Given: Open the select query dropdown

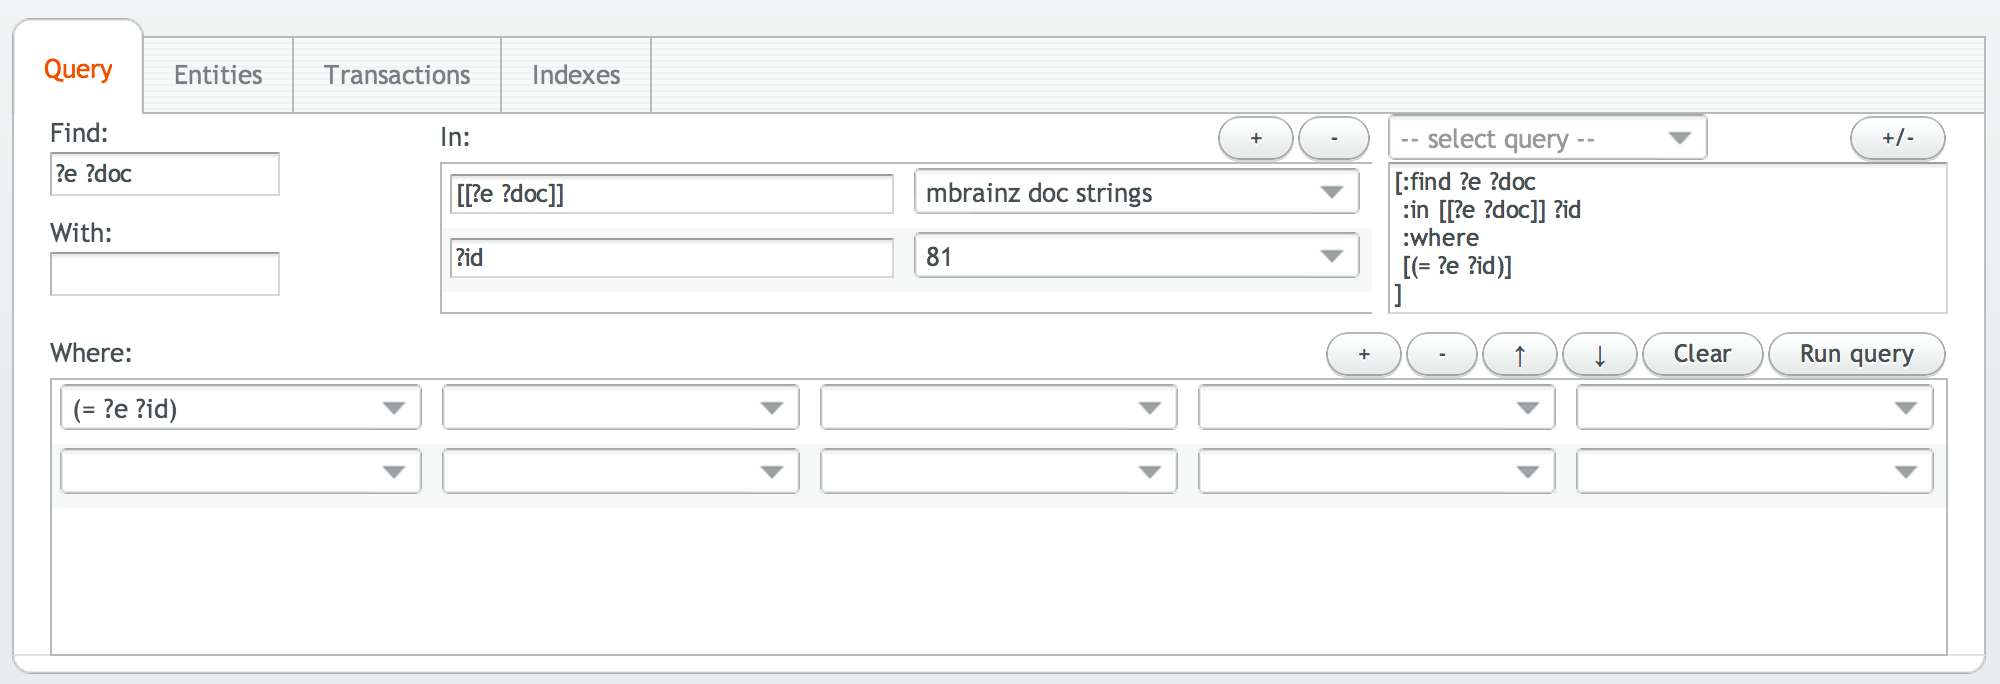Looking at the screenshot, I should (1548, 138).
